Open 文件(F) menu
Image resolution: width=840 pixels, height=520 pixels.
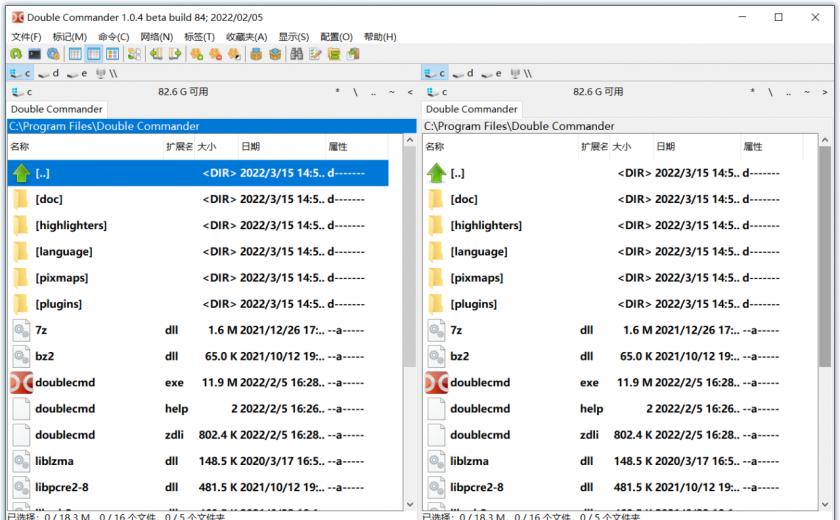click(x=26, y=37)
